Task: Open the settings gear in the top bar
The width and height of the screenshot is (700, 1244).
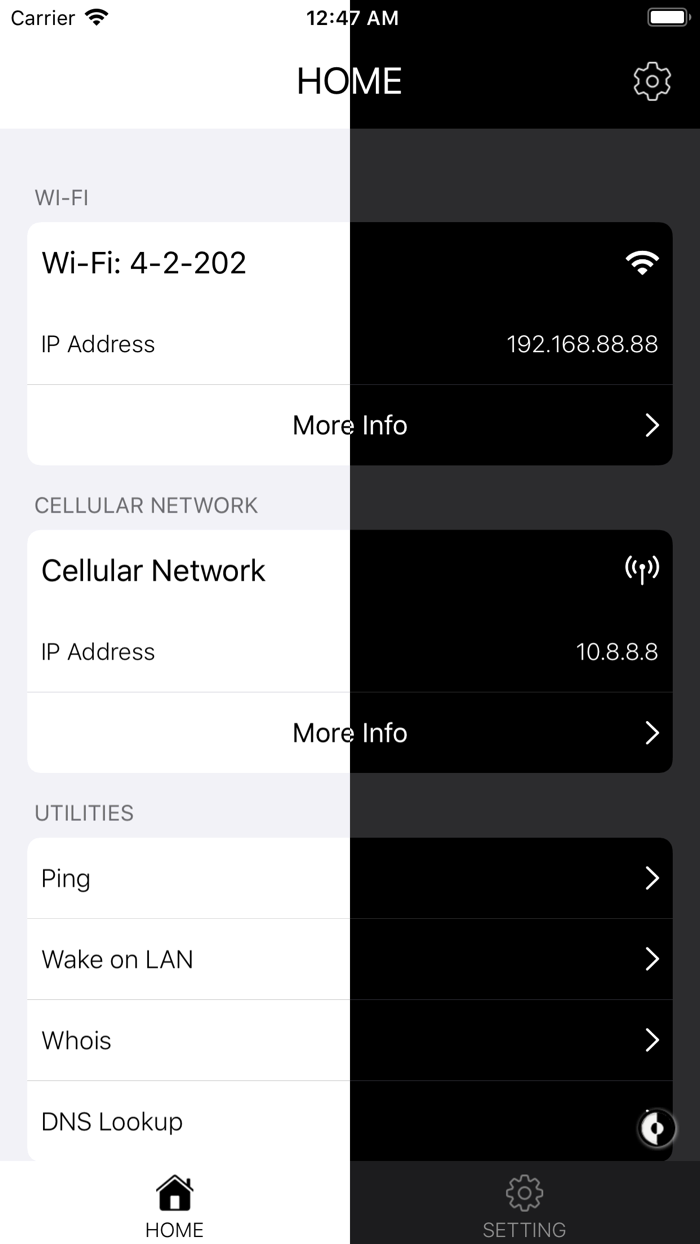Action: coord(652,81)
